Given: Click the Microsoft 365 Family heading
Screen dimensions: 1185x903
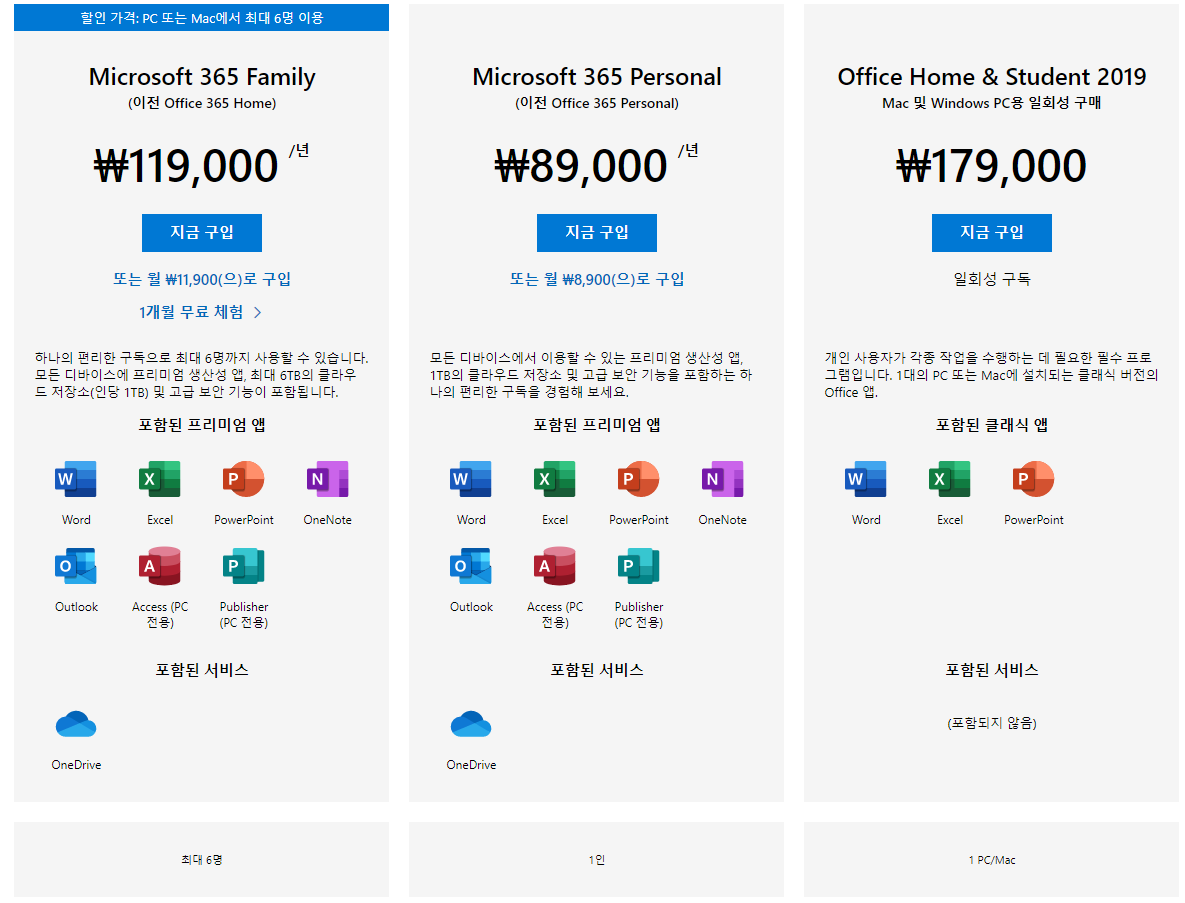Looking at the screenshot, I should pos(202,76).
